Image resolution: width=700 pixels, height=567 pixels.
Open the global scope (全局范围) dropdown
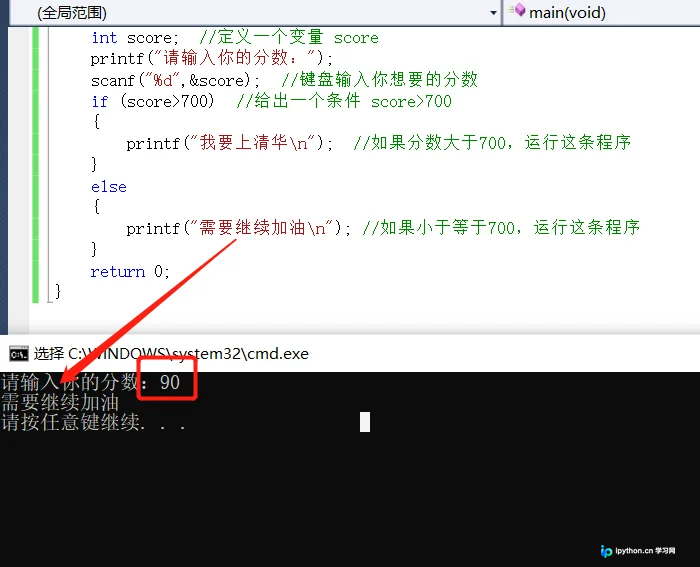coord(256,13)
